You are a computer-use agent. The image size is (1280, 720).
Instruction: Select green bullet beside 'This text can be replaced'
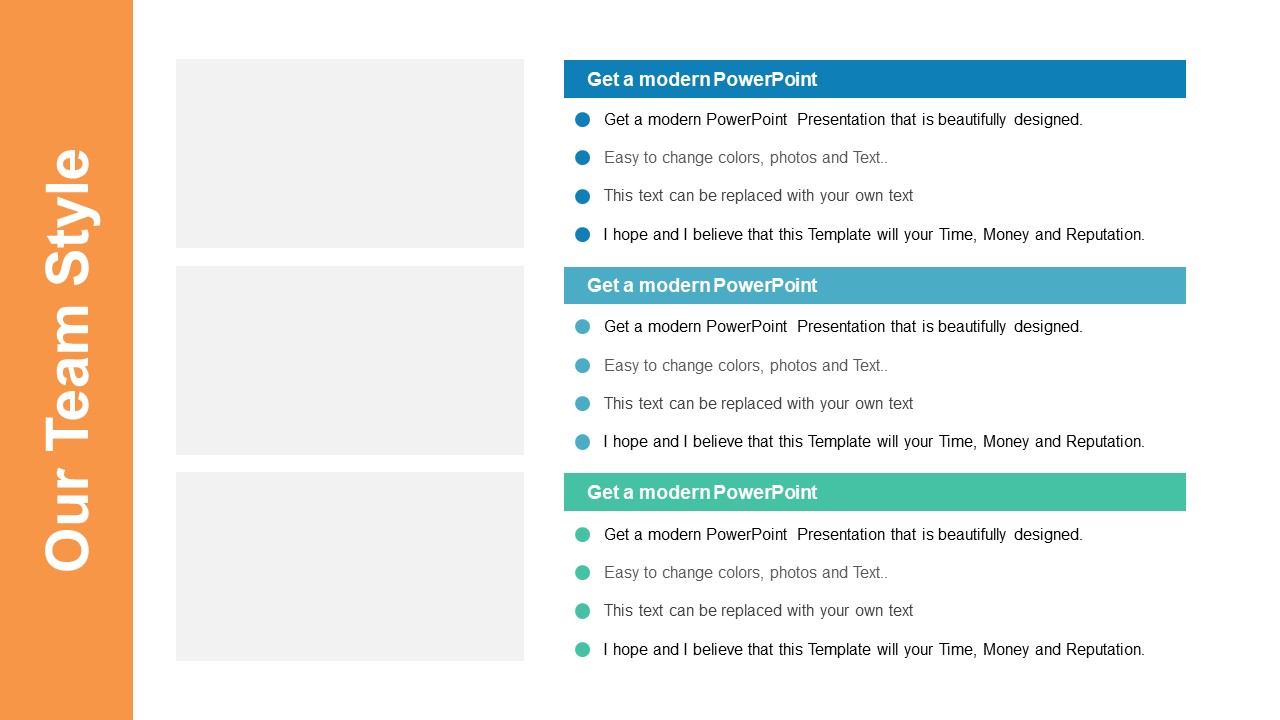pyautogui.click(x=583, y=611)
